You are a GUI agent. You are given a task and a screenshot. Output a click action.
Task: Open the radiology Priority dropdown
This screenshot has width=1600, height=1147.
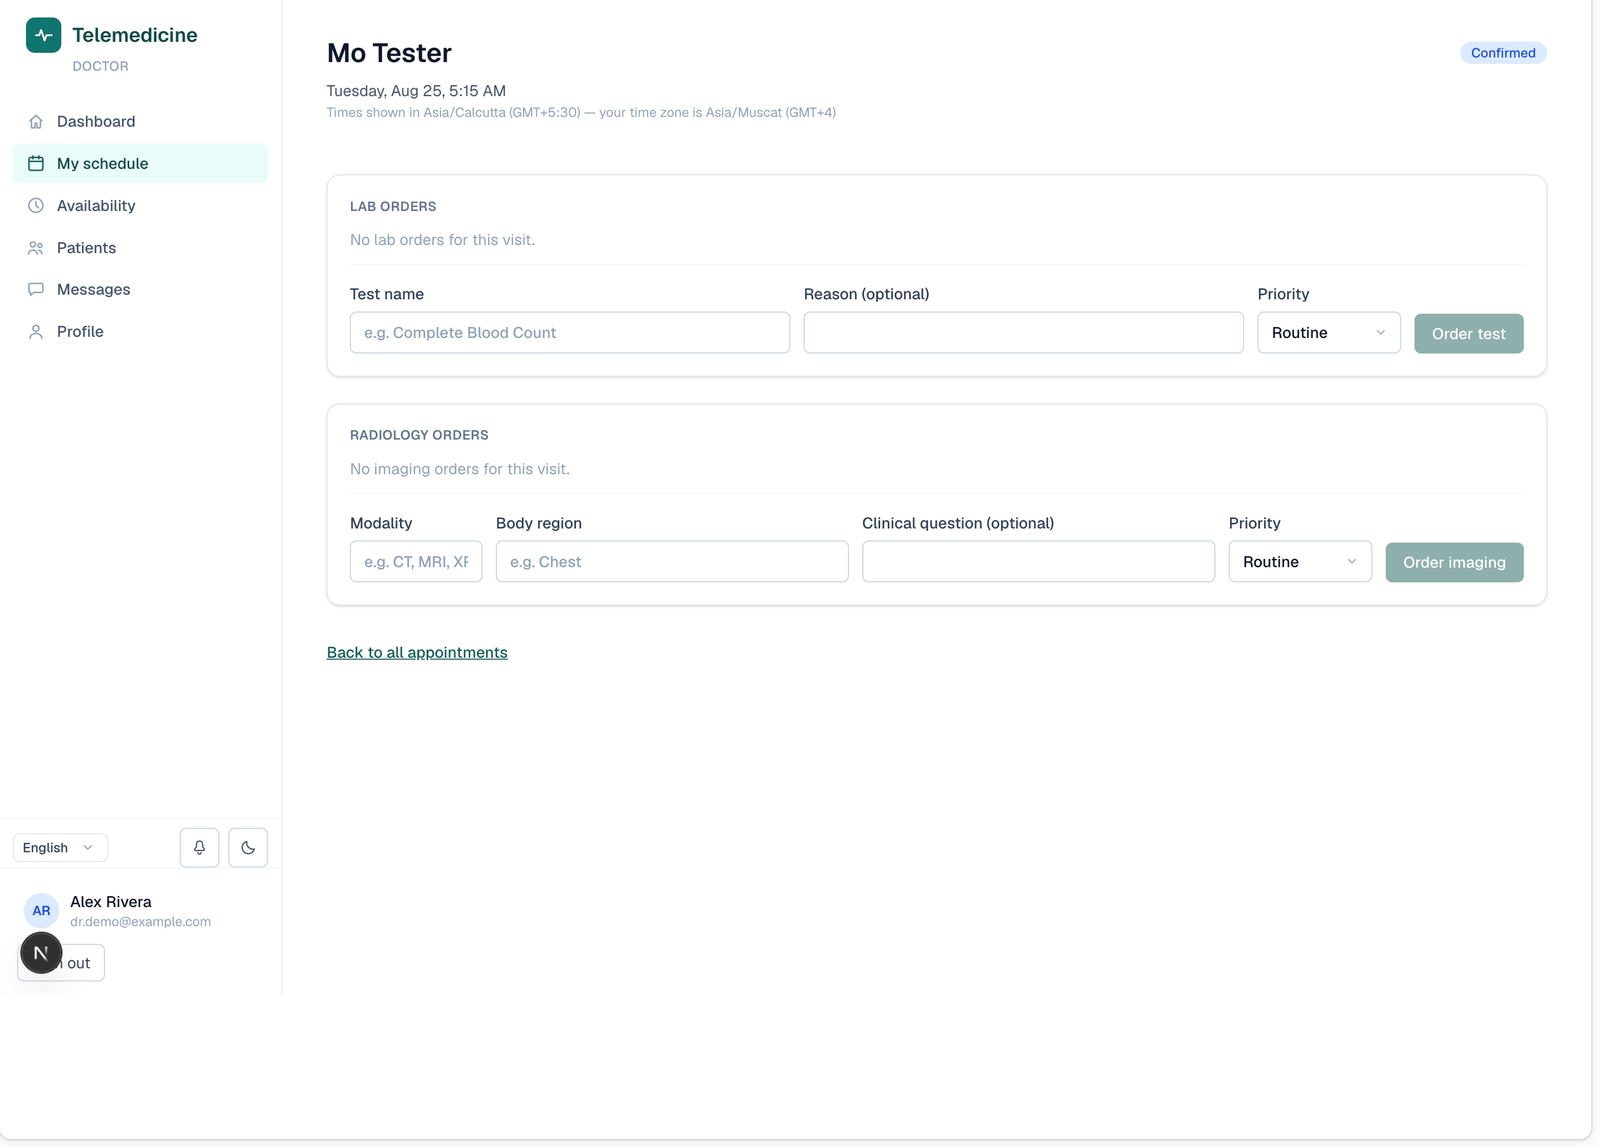tap(1300, 562)
